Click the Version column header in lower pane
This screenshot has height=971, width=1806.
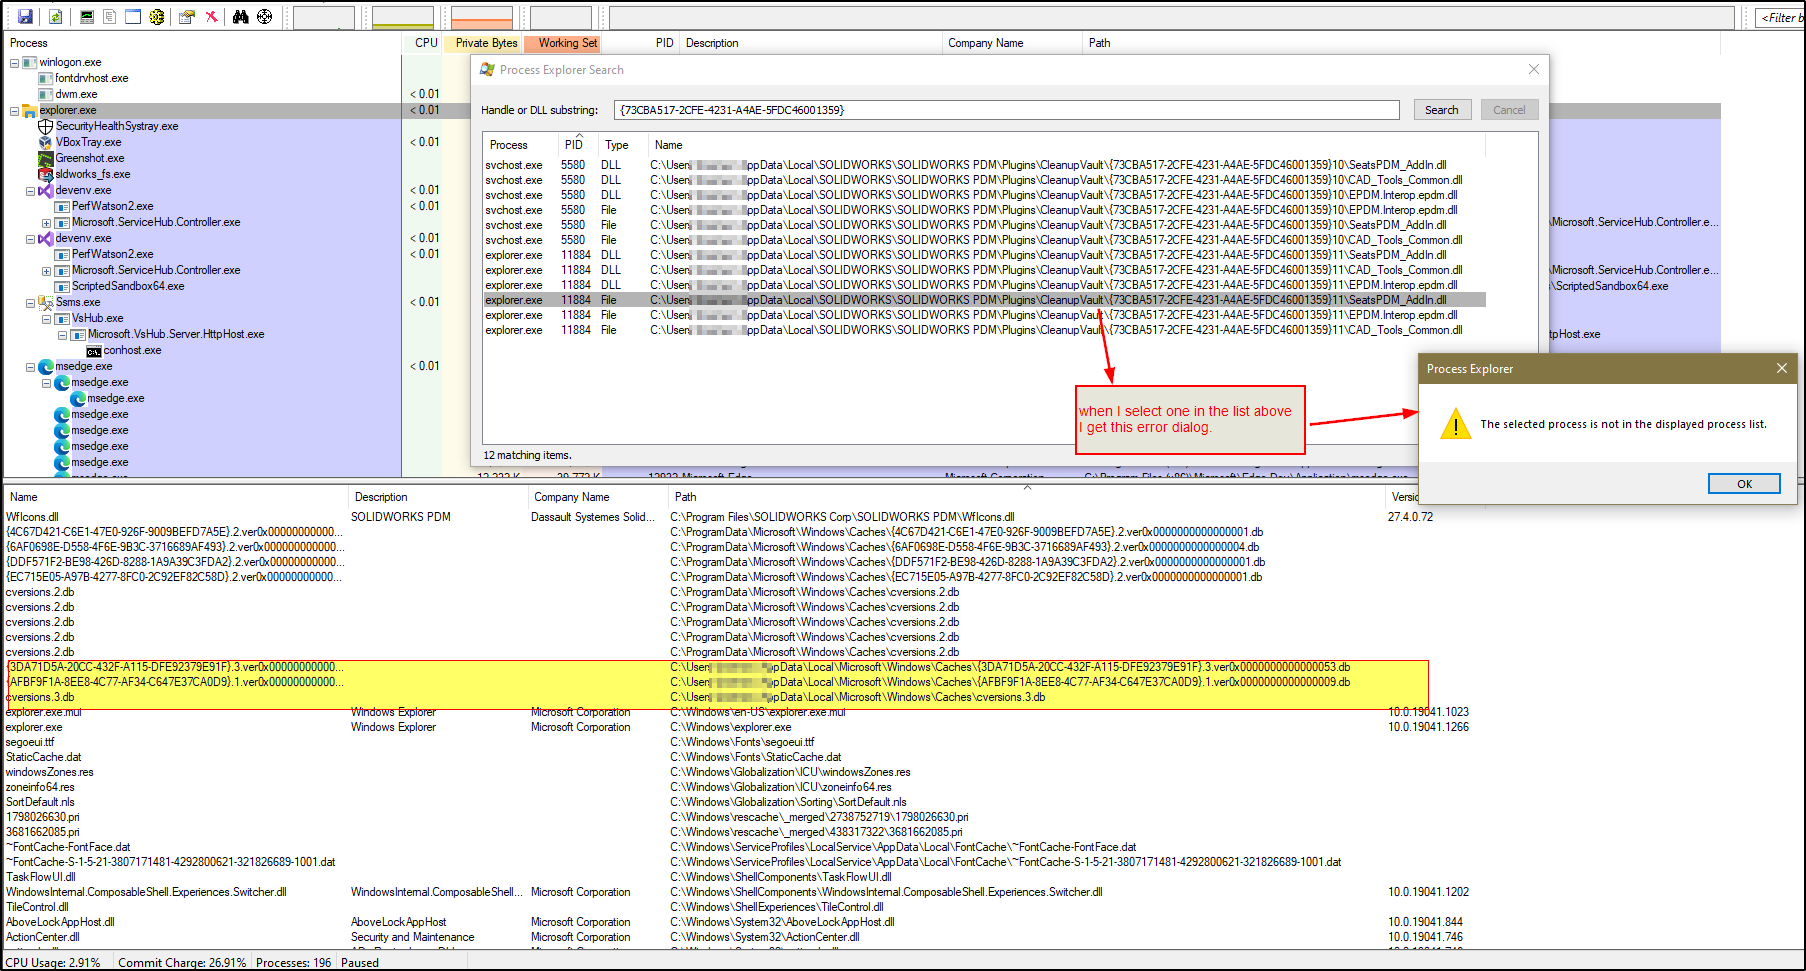point(1404,497)
